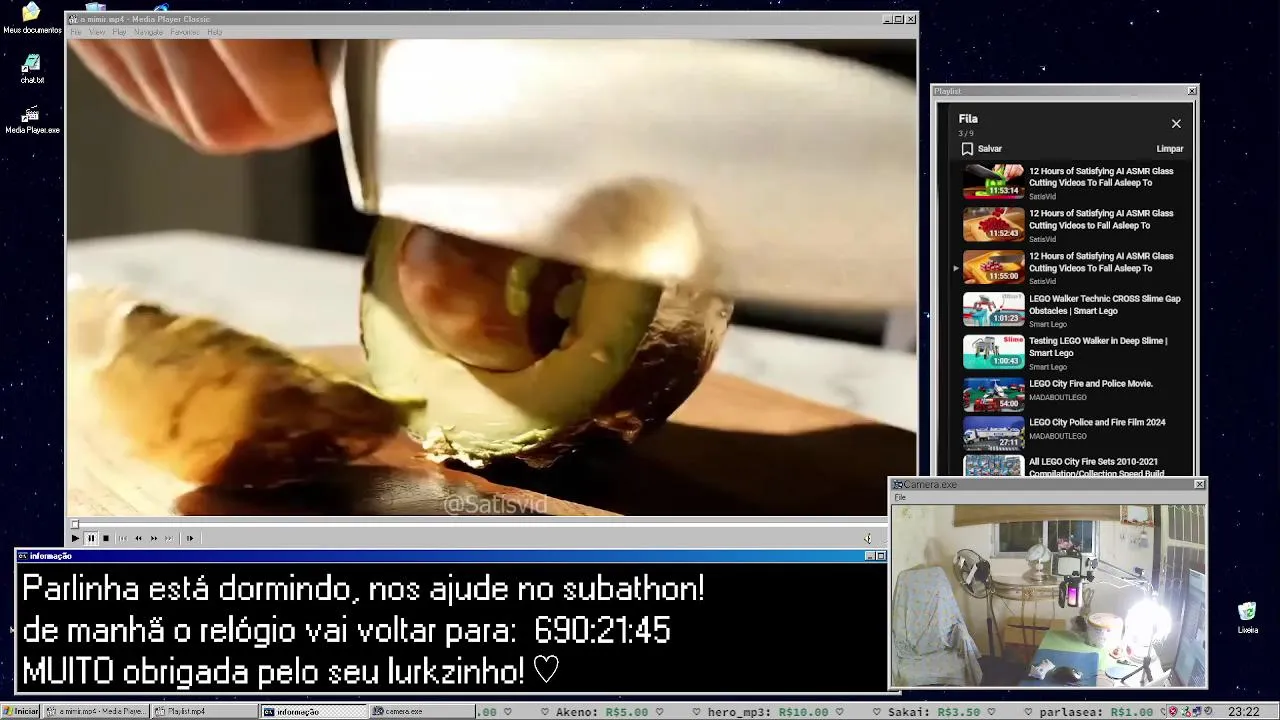Click the decrease speed rewind button
This screenshot has height=720, width=1280.
point(138,538)
